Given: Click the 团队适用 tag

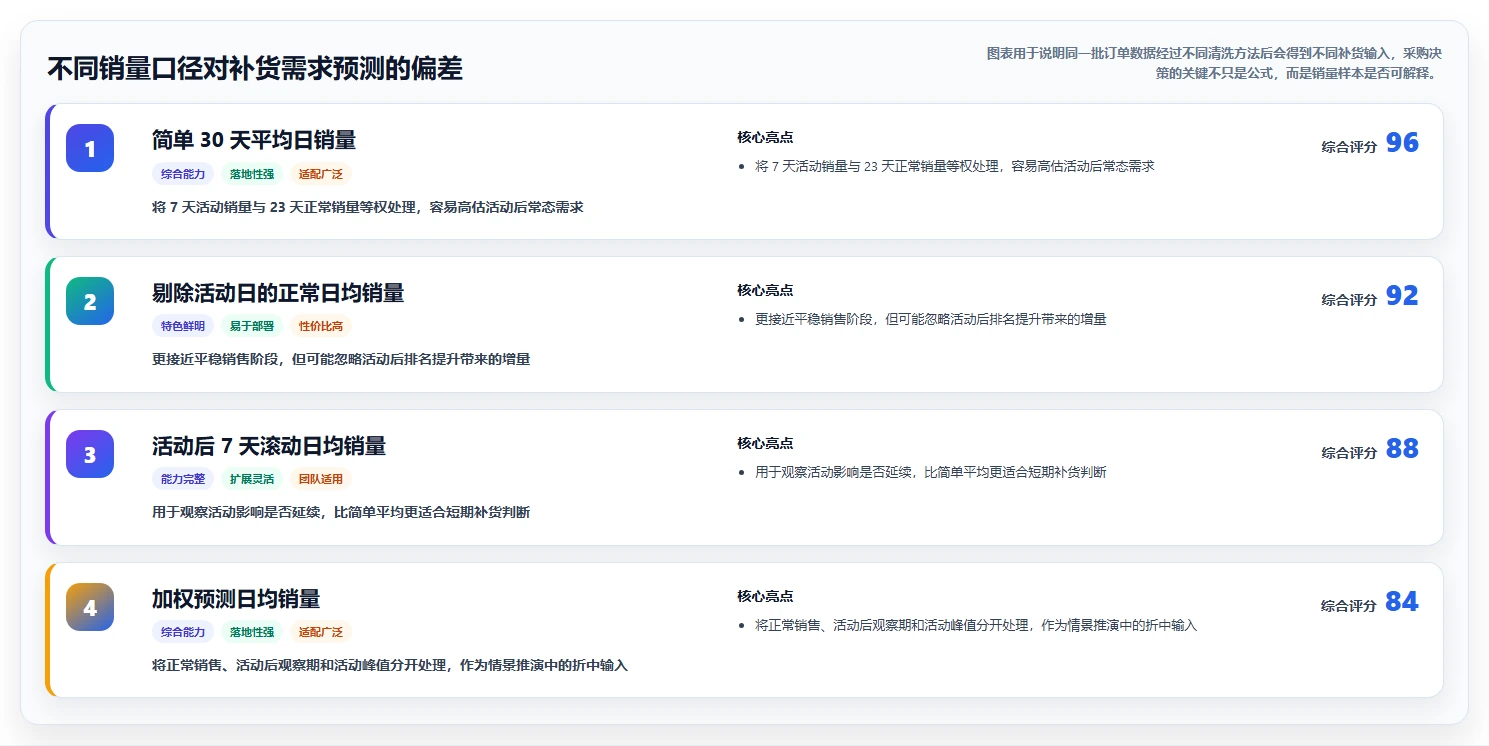Looking at the screenshot, I should (x=321, y=479).
